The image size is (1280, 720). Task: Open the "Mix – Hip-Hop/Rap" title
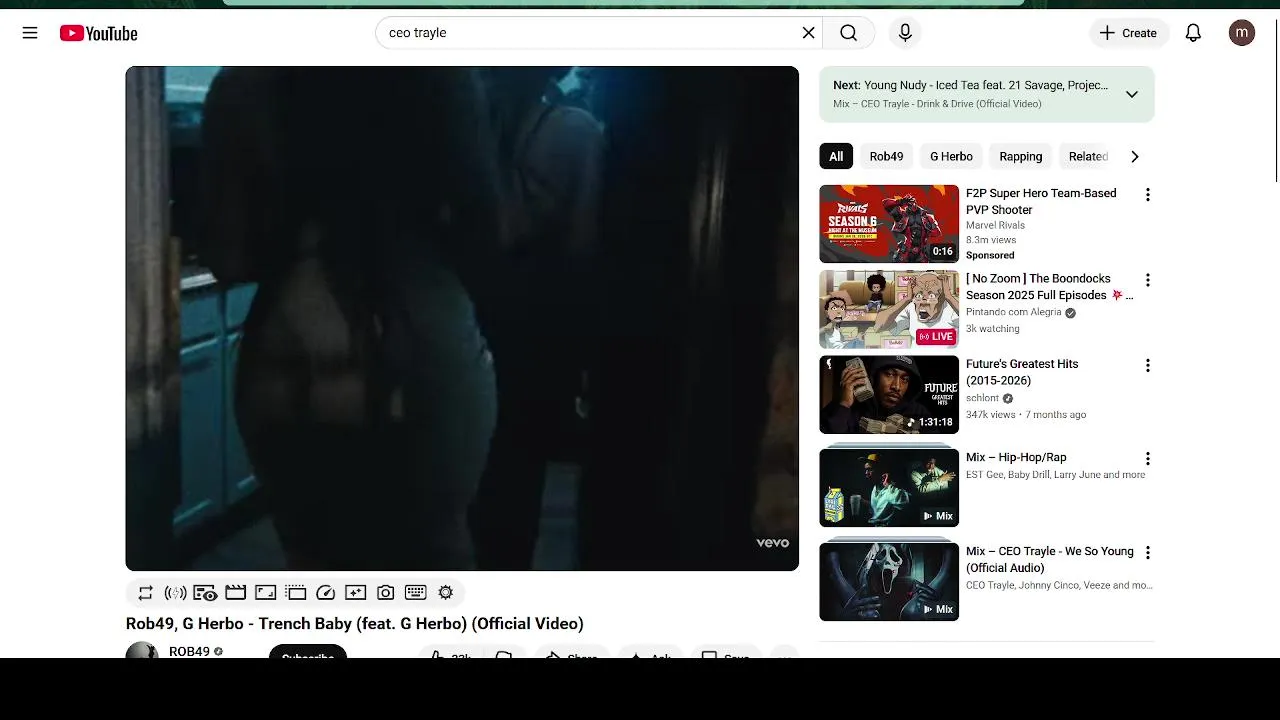pos(1016,457)
